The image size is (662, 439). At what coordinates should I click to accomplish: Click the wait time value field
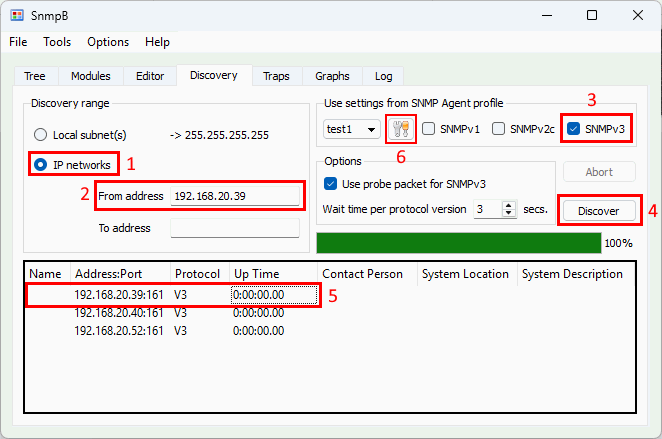coord(488,209)
